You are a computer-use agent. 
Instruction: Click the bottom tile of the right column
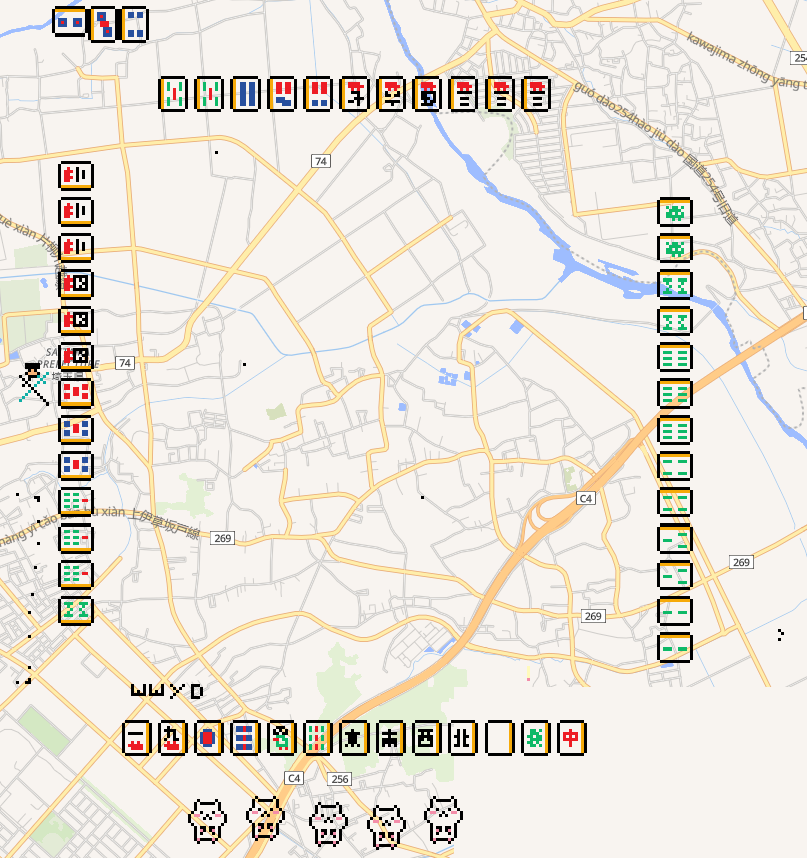click(675, 647)
